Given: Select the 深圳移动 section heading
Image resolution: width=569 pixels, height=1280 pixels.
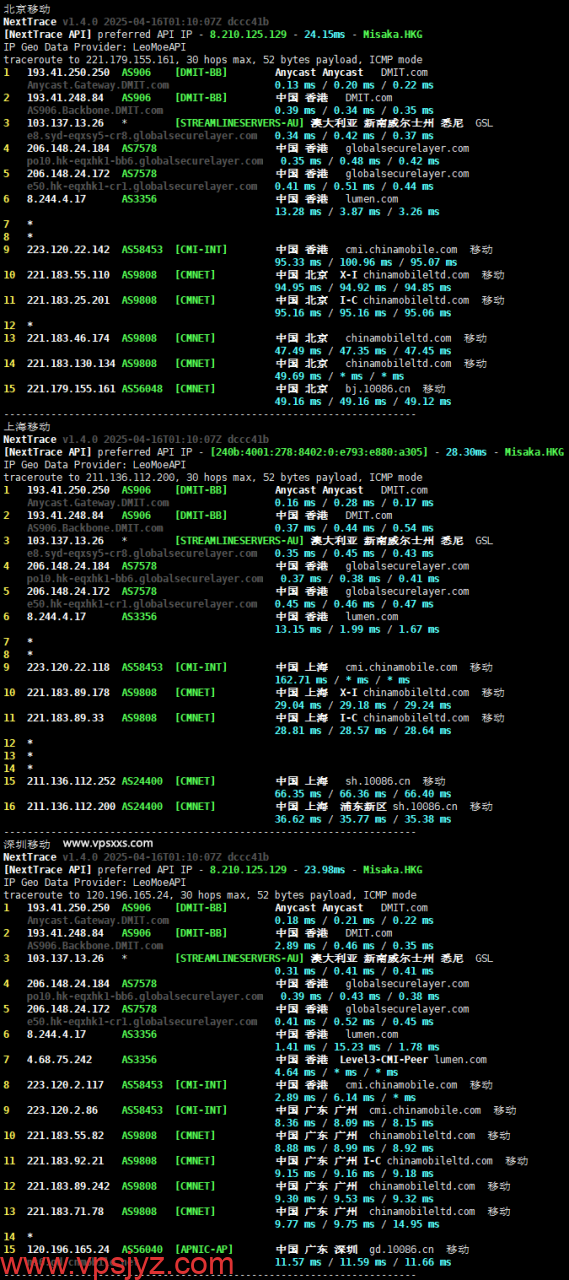Looking at the screenshot, I should 27,844.
